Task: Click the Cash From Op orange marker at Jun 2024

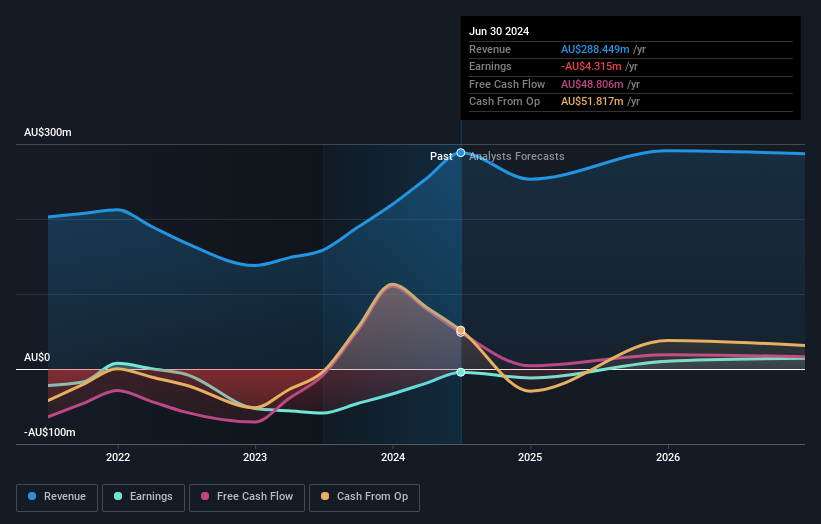Action: [461, 330]
